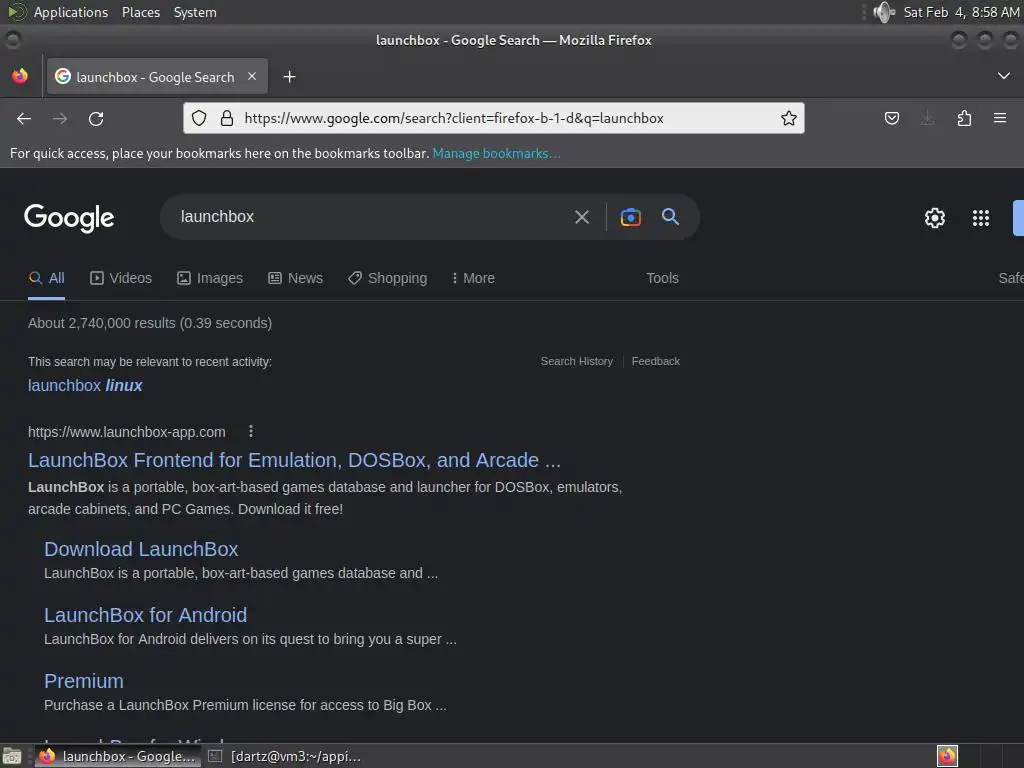1024x768 pixels.
Task: Open the Download LaunchBox sitelink
Action: 141,549
